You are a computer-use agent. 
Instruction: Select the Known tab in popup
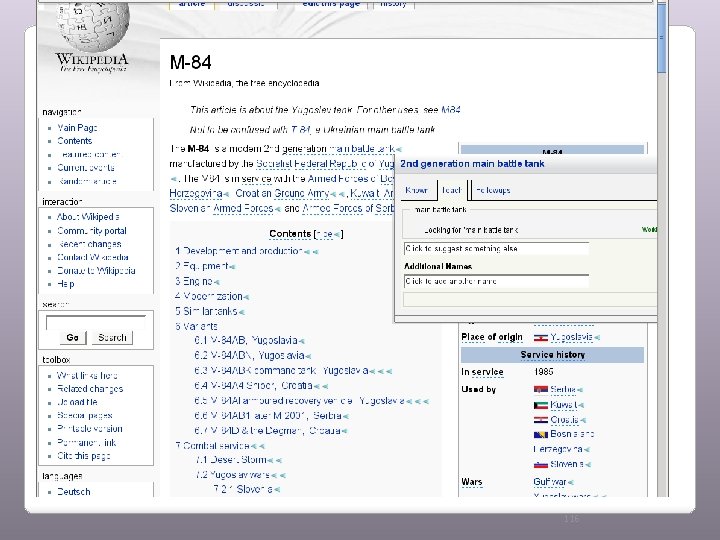point(416,190)
